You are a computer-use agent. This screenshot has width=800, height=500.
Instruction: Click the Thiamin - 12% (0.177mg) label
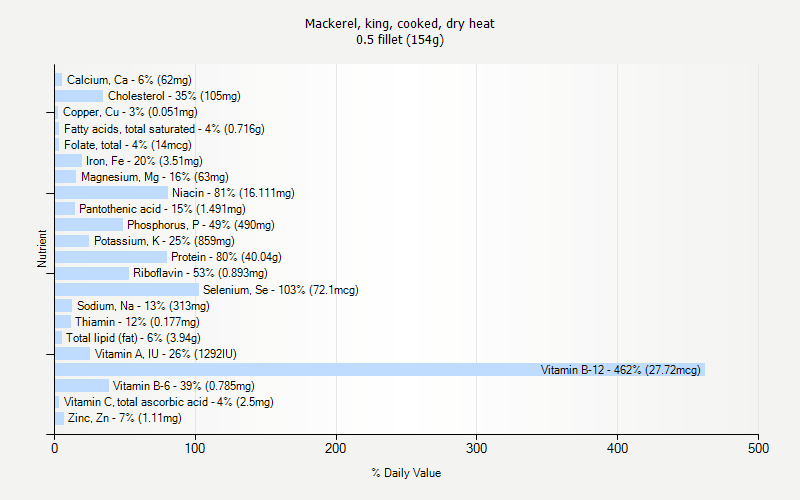coord(137,322)
